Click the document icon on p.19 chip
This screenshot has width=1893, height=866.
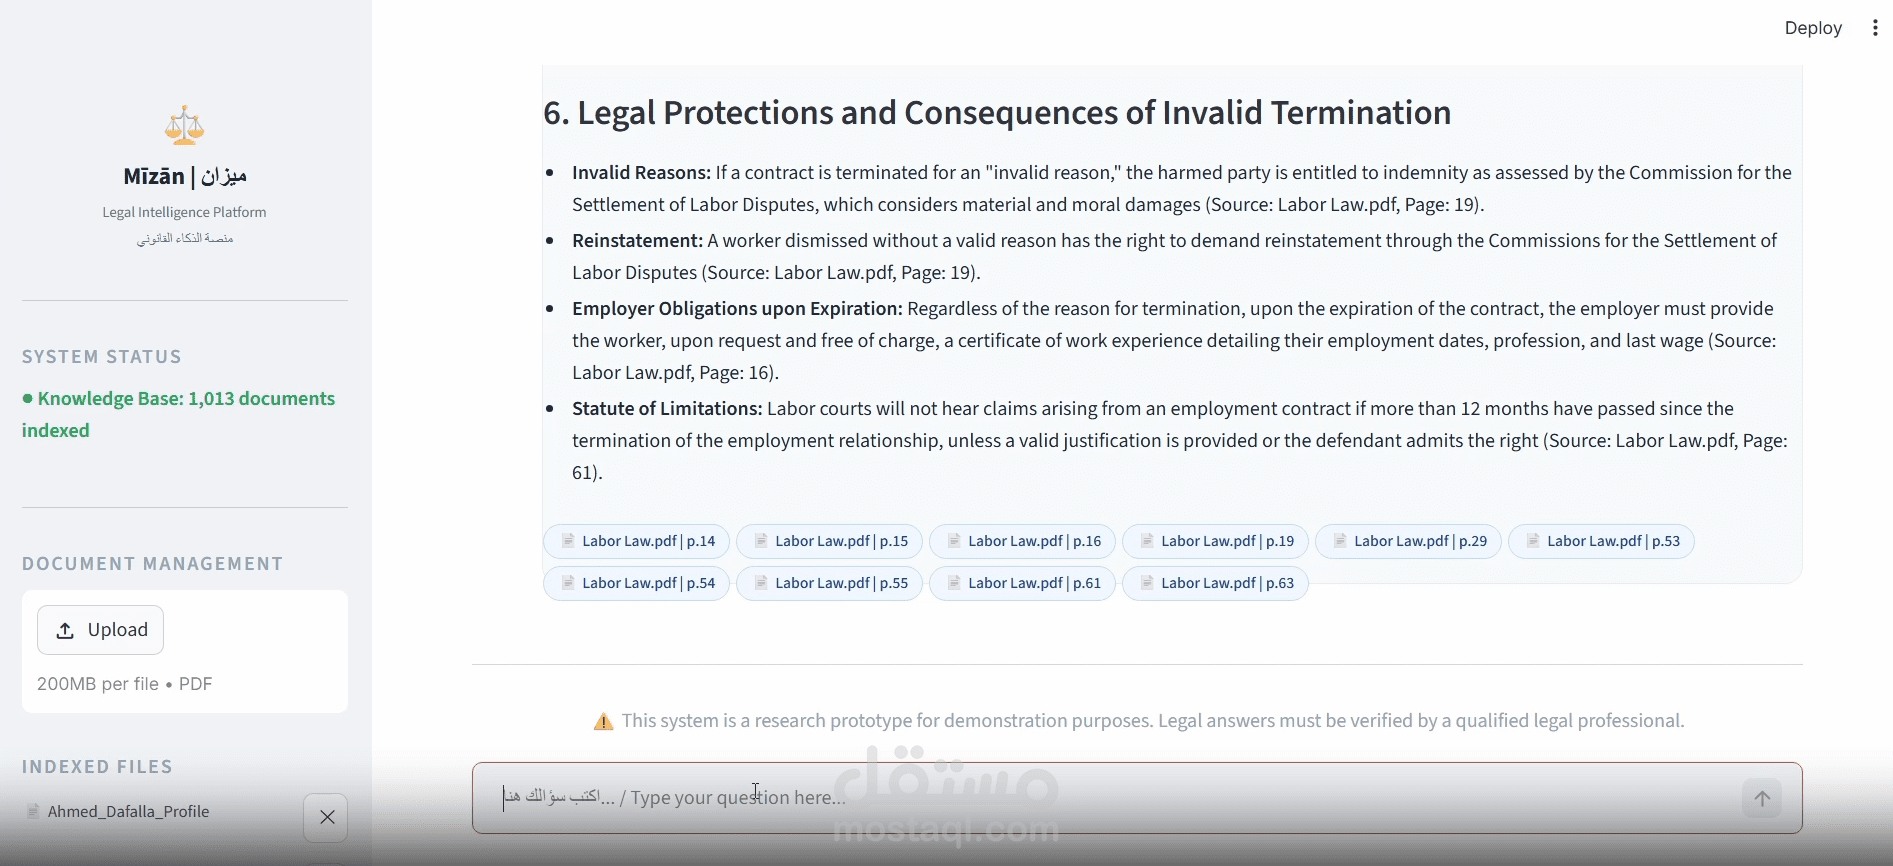1147,541
